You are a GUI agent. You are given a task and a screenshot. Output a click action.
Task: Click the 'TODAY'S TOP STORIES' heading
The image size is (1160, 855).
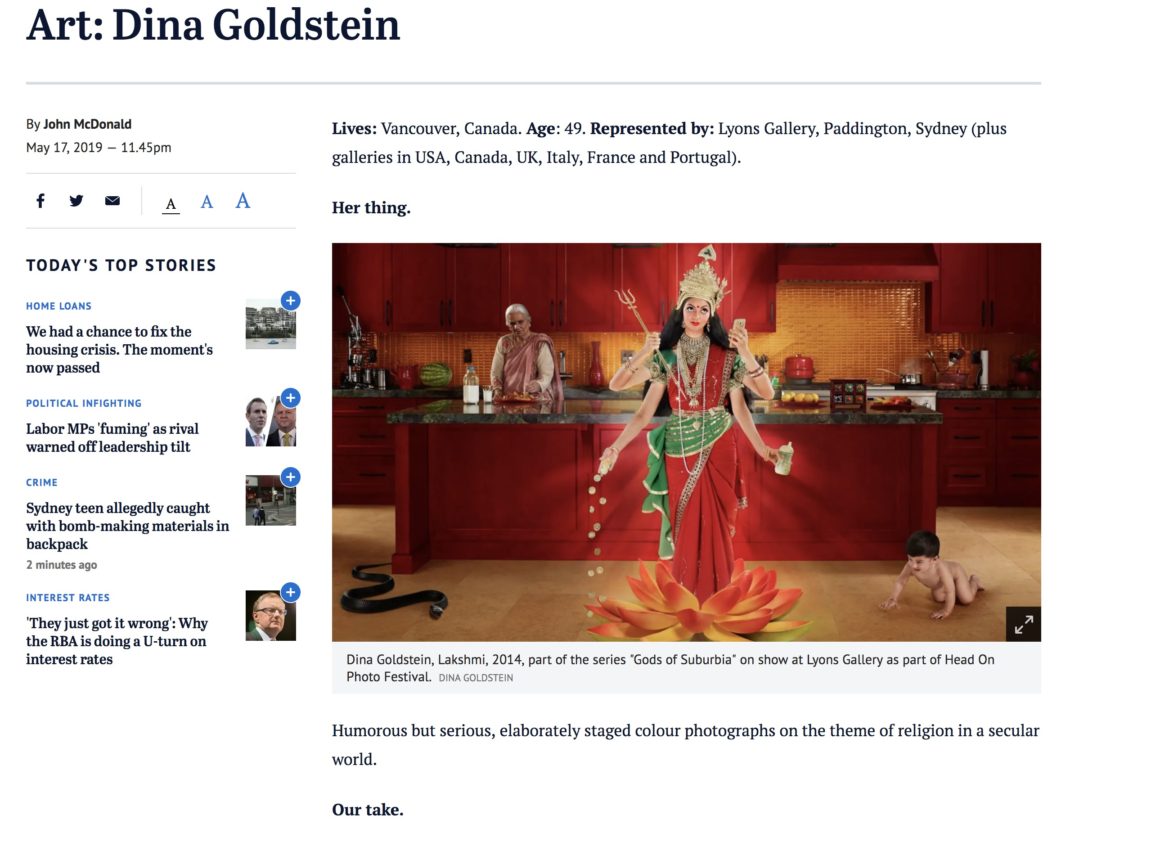pyautogui.click(x=121, y=265)
